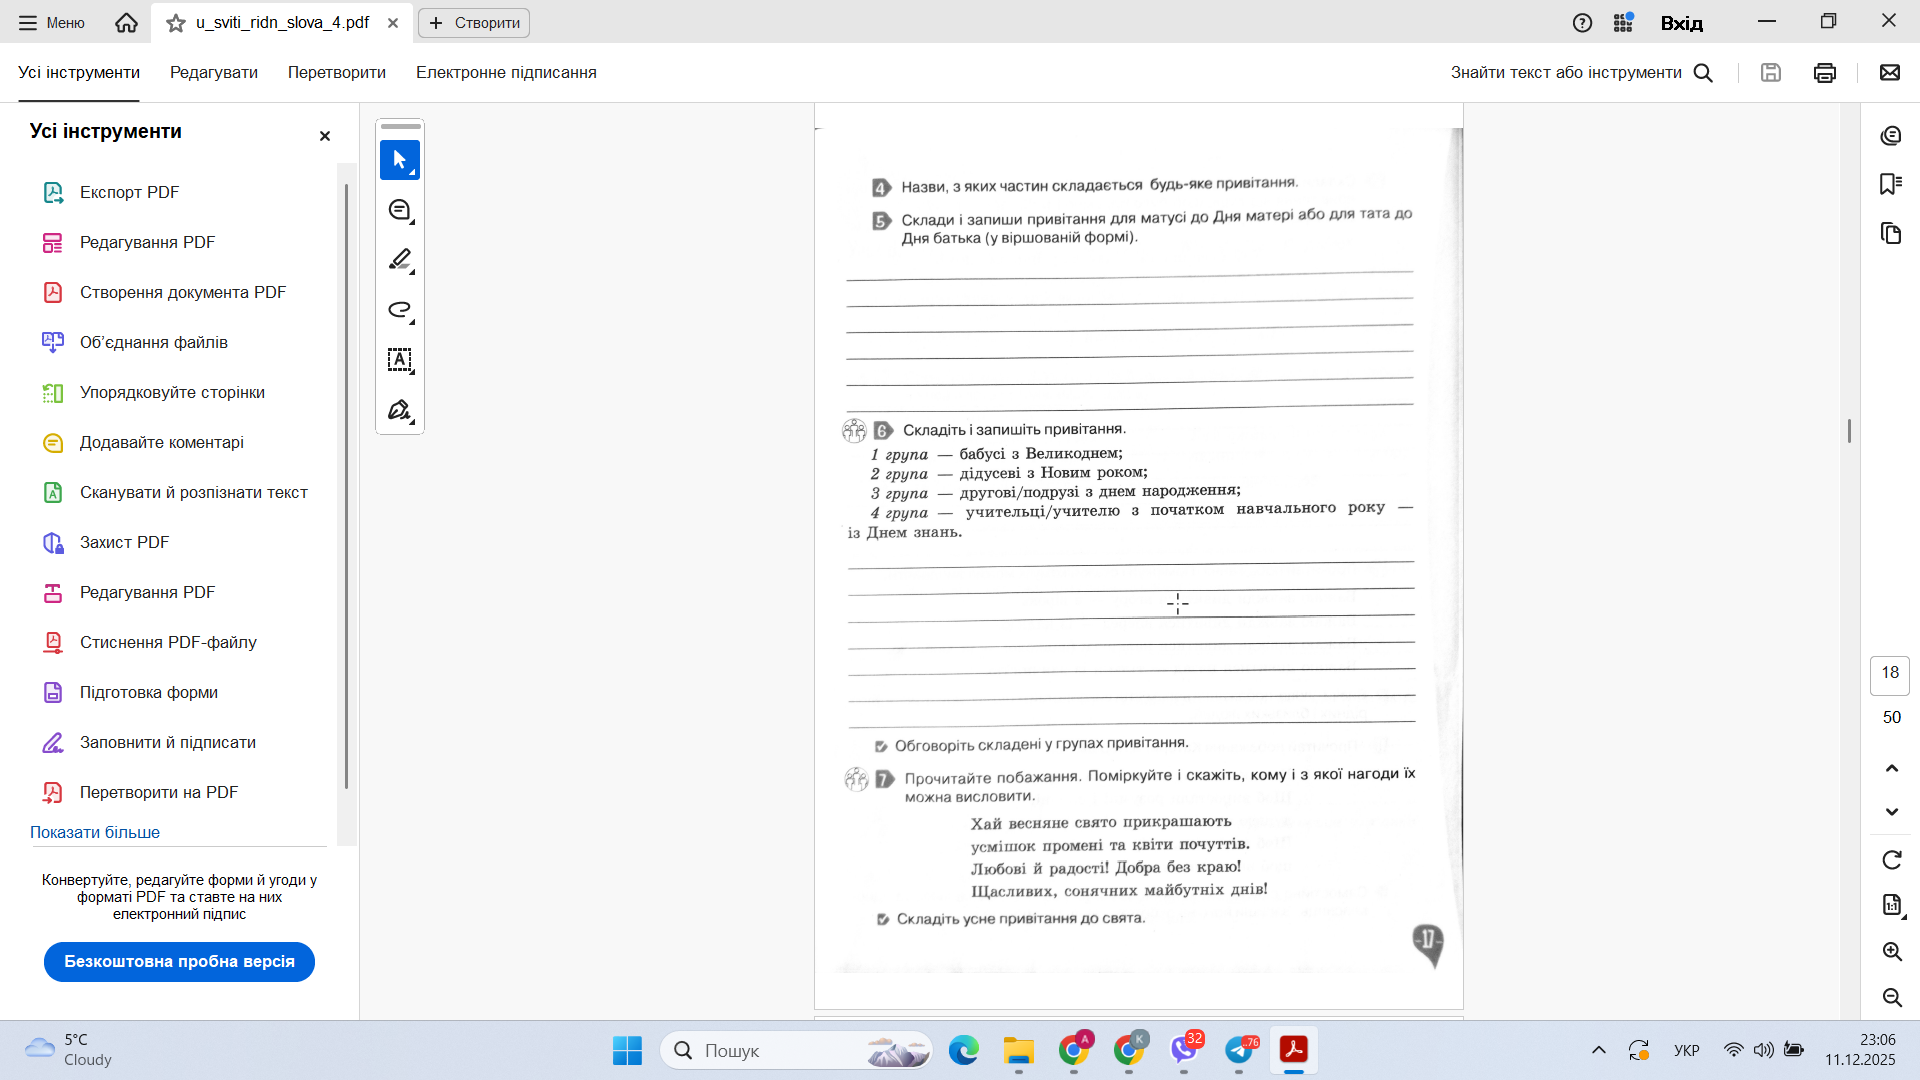1920x1080 pixels.
Task: Select the arrow selection tool
Action: click(399, 160)
